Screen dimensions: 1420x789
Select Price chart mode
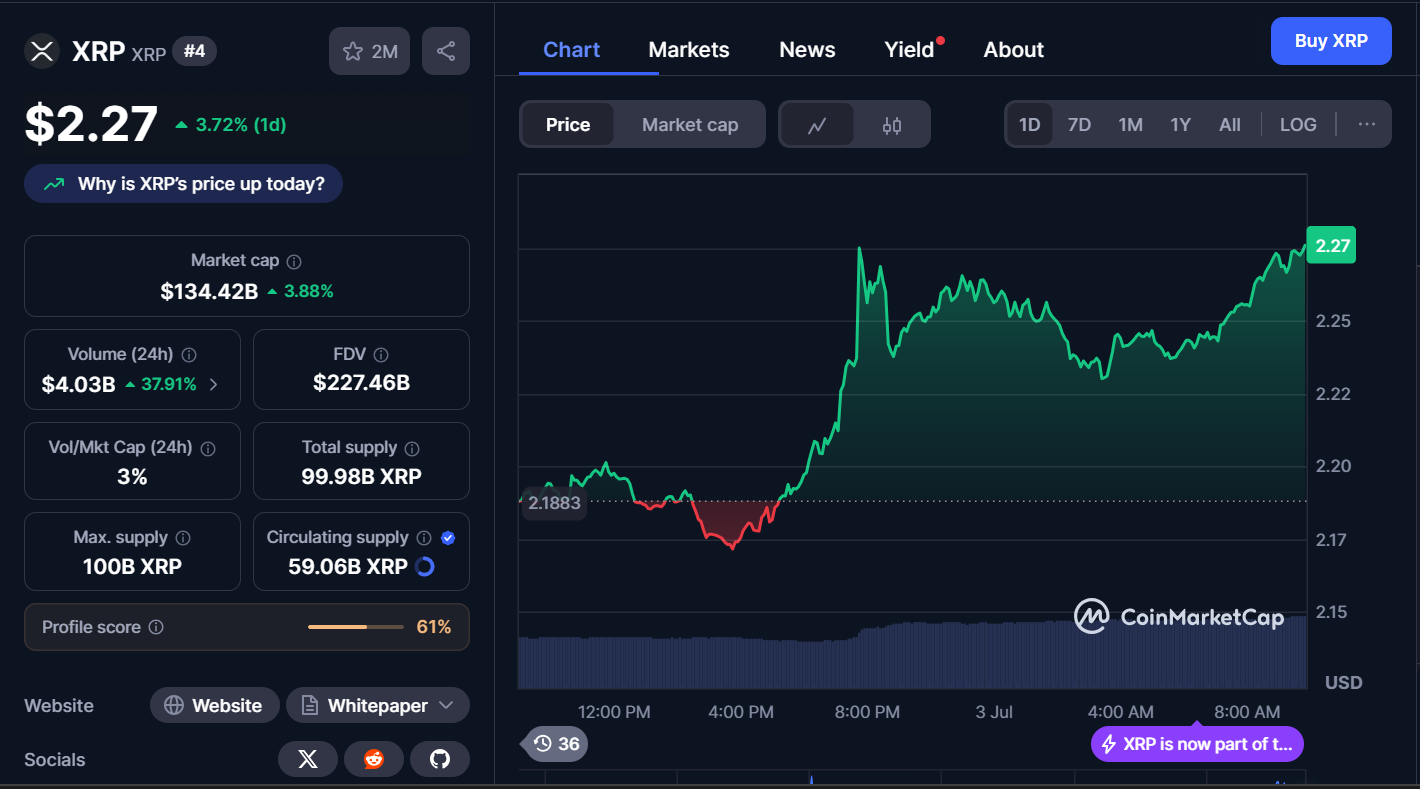(x=568, y=125)
